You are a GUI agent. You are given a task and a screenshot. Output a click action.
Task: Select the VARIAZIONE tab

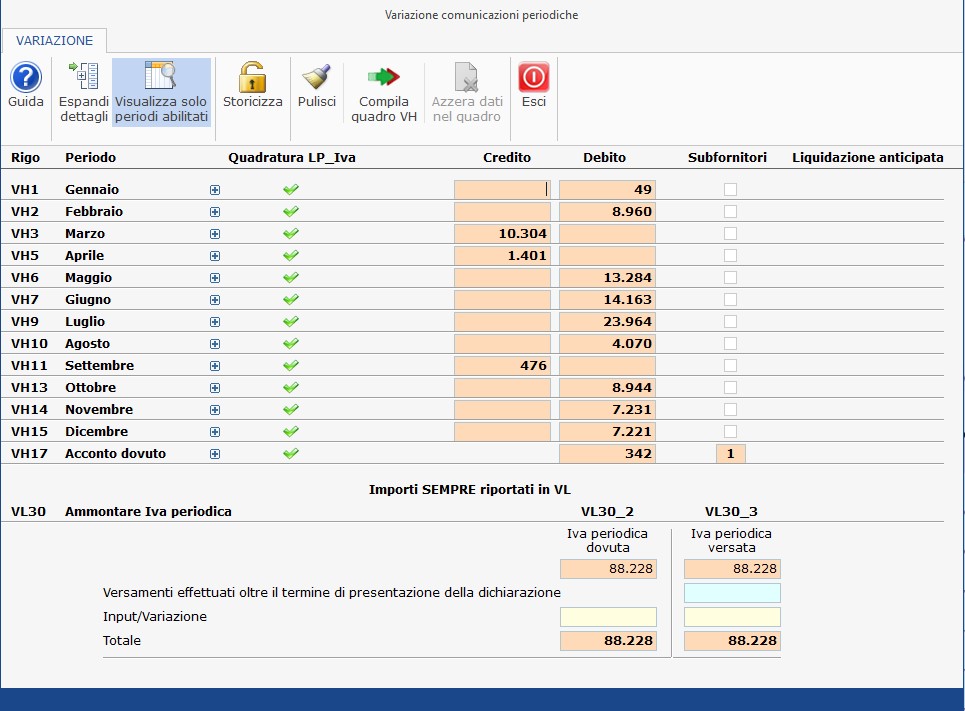[x=55, y=41]
